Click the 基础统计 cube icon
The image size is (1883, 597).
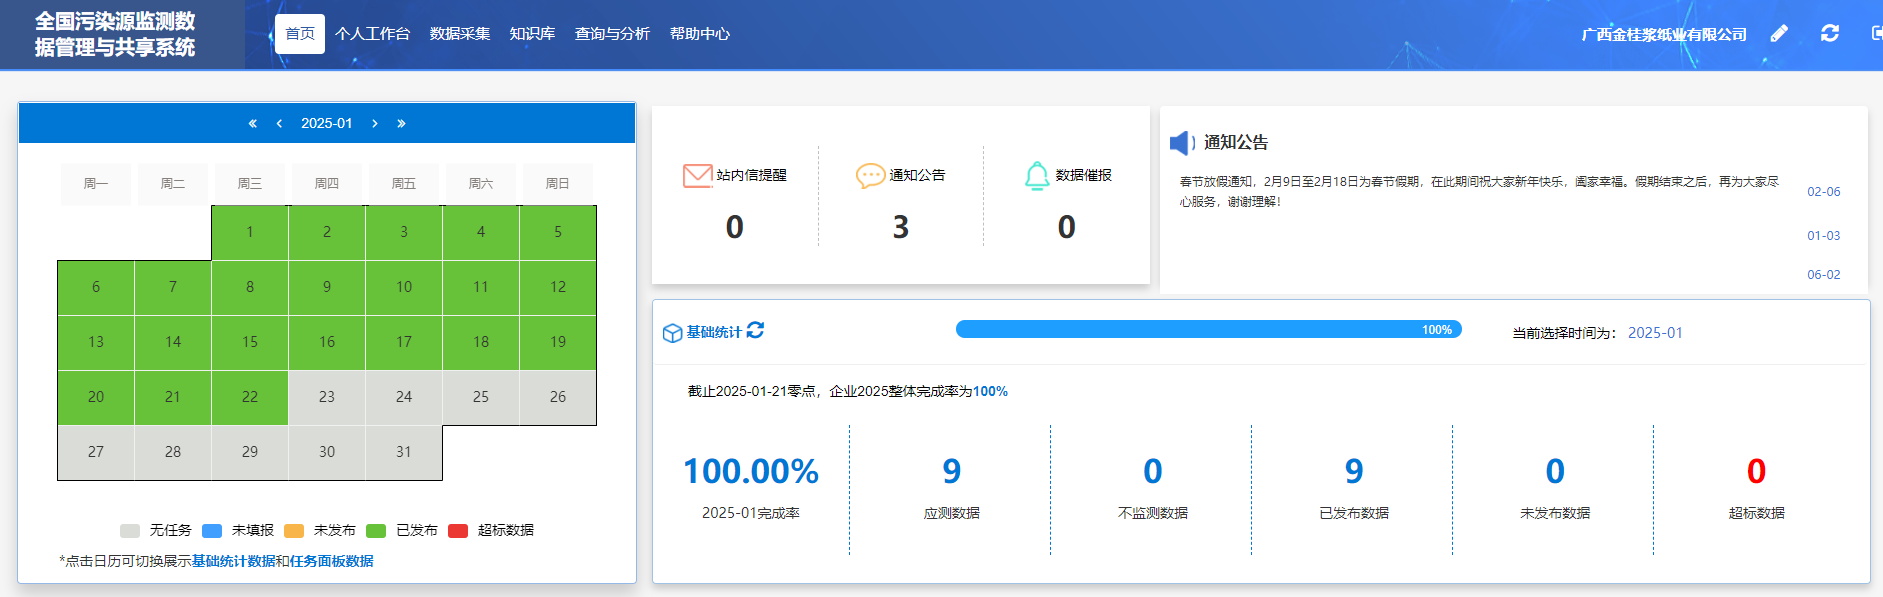point(672,333)
